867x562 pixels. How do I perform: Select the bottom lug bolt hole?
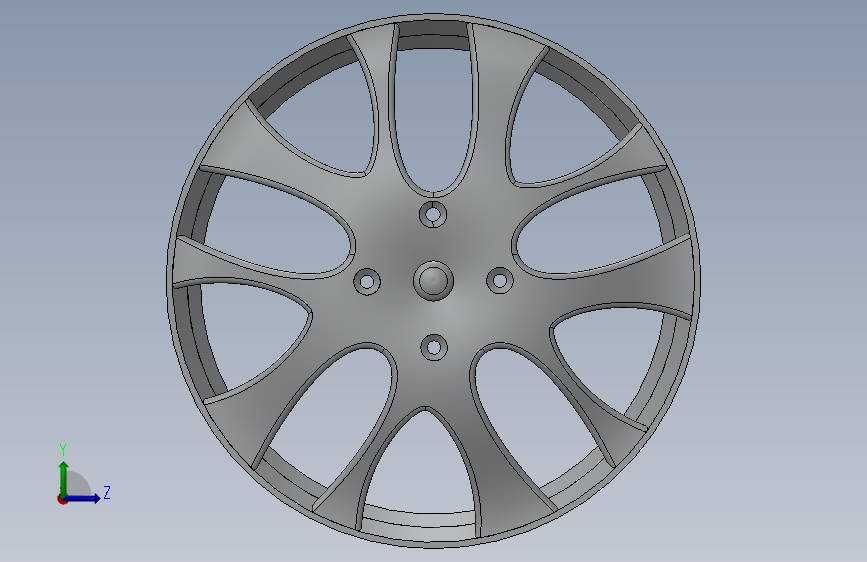pyautogui.click(x=434, y=347)
